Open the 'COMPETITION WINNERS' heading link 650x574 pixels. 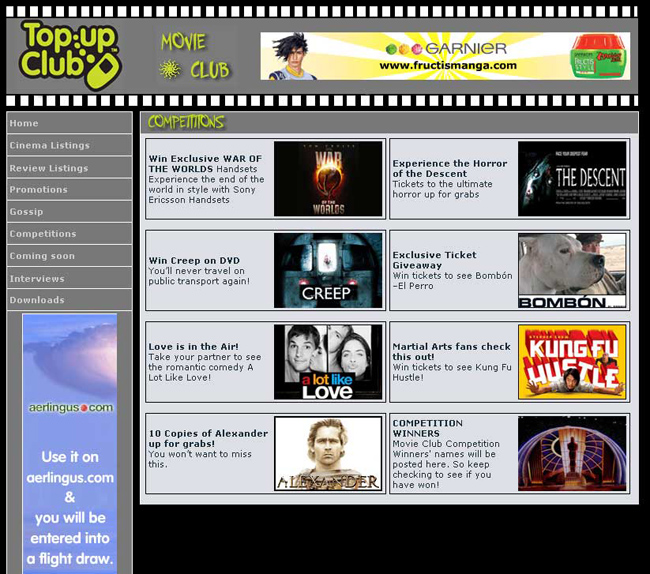pyautogui.click(x=427, y=428)
